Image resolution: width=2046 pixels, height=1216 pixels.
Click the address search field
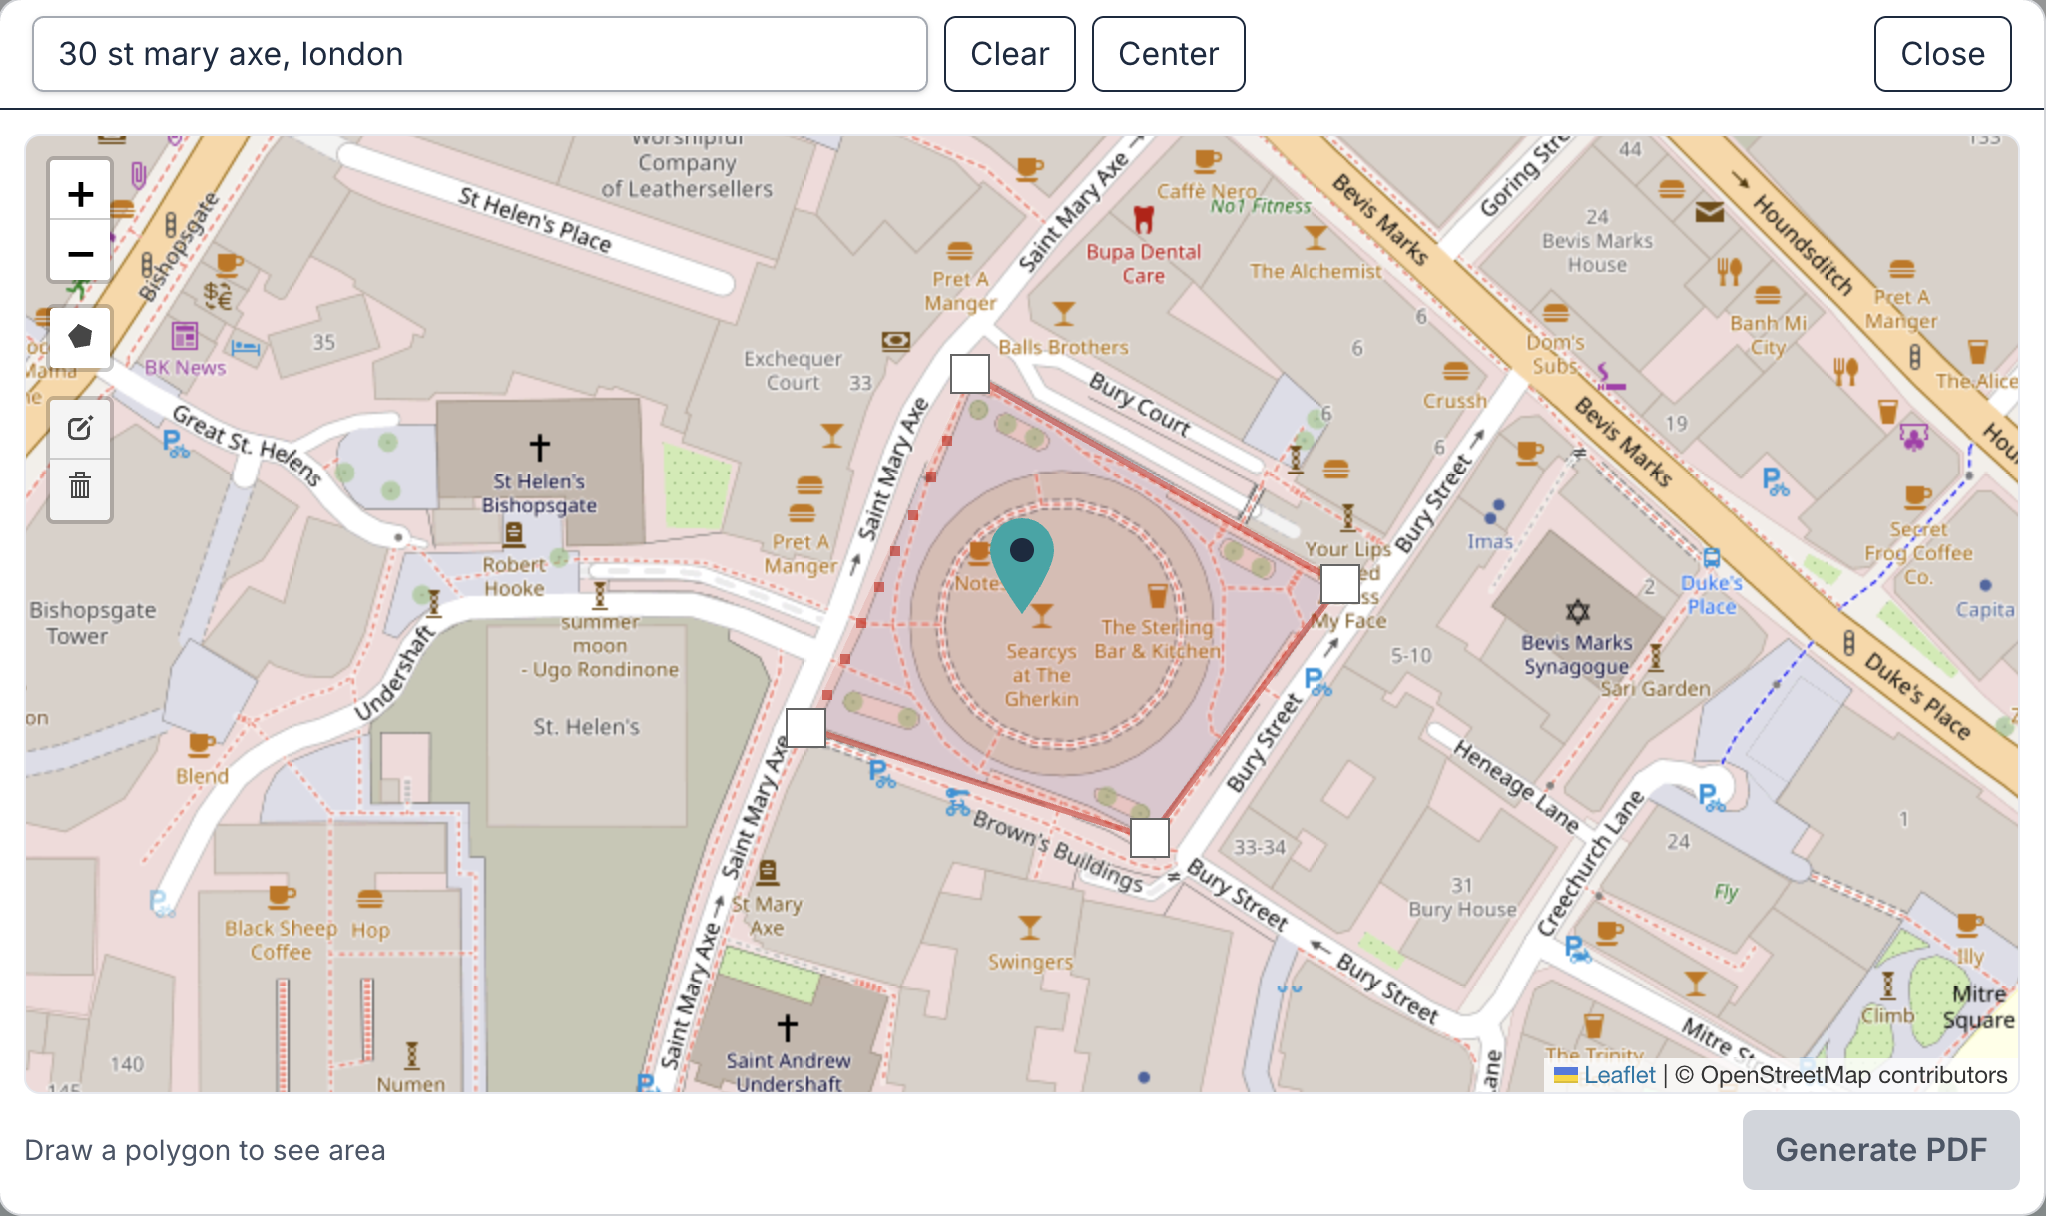480,54
